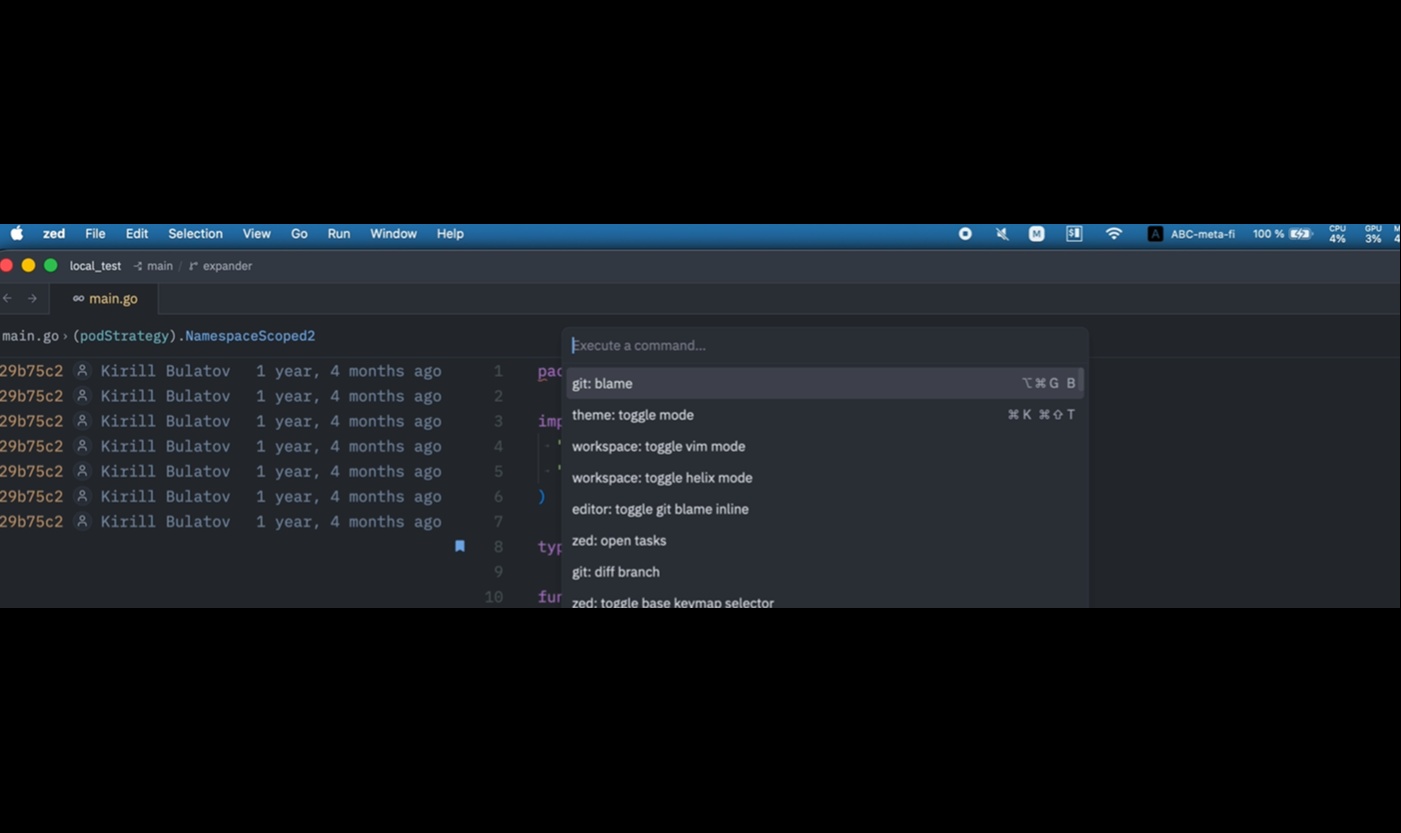Click the blame avatar icon on line 7

83,521
